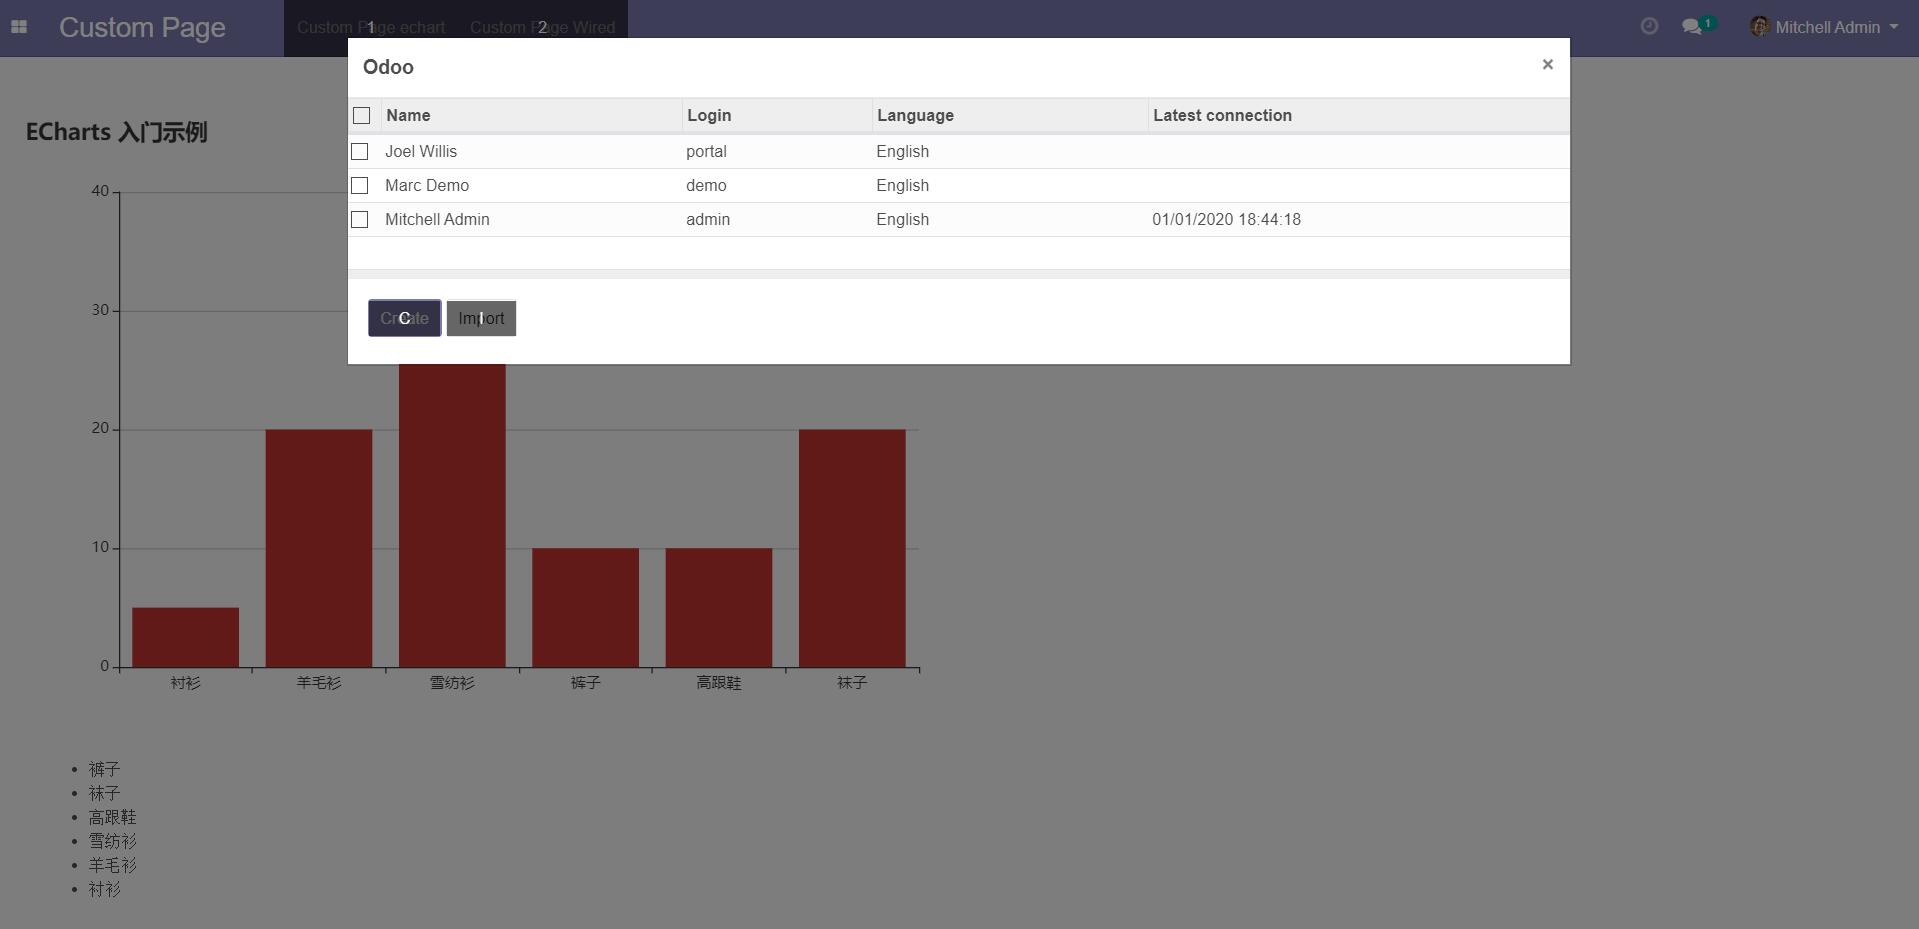Open the Custom Page echart menu
The image size is (1919, 929).
371,27
